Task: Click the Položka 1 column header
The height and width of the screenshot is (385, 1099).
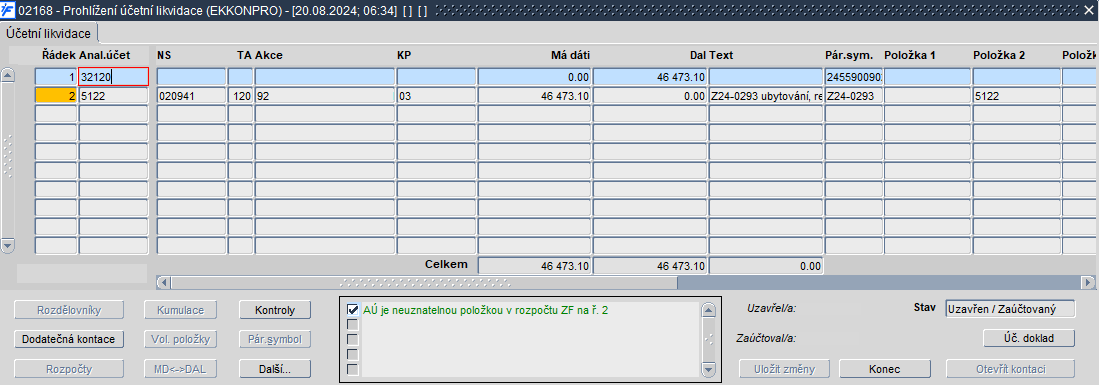Action: coord(910,55)
